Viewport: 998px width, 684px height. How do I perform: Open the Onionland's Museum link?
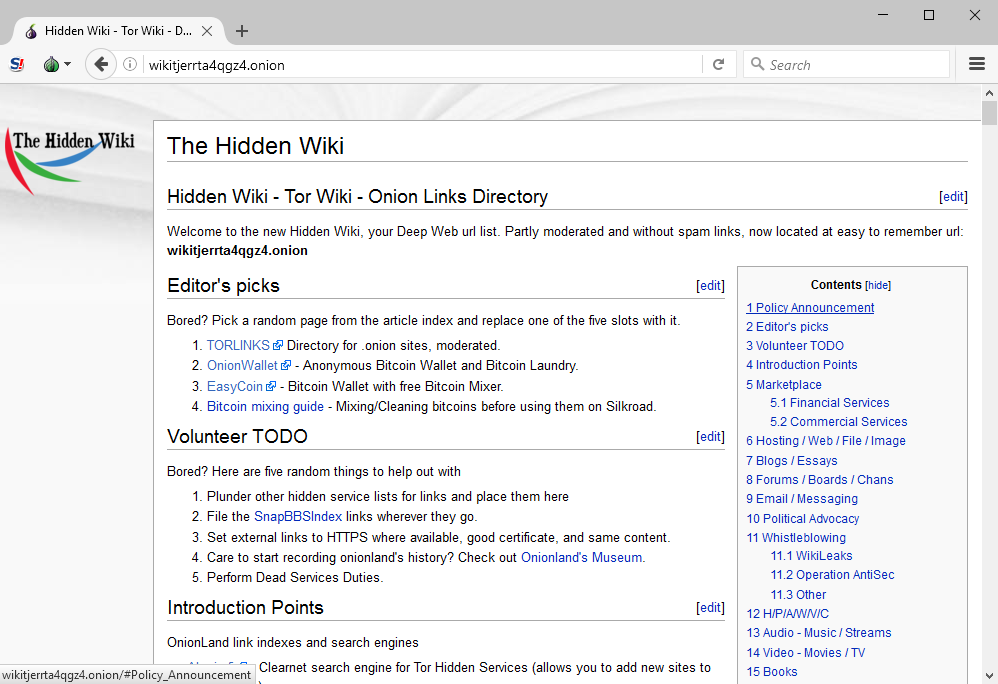[582, 557]
